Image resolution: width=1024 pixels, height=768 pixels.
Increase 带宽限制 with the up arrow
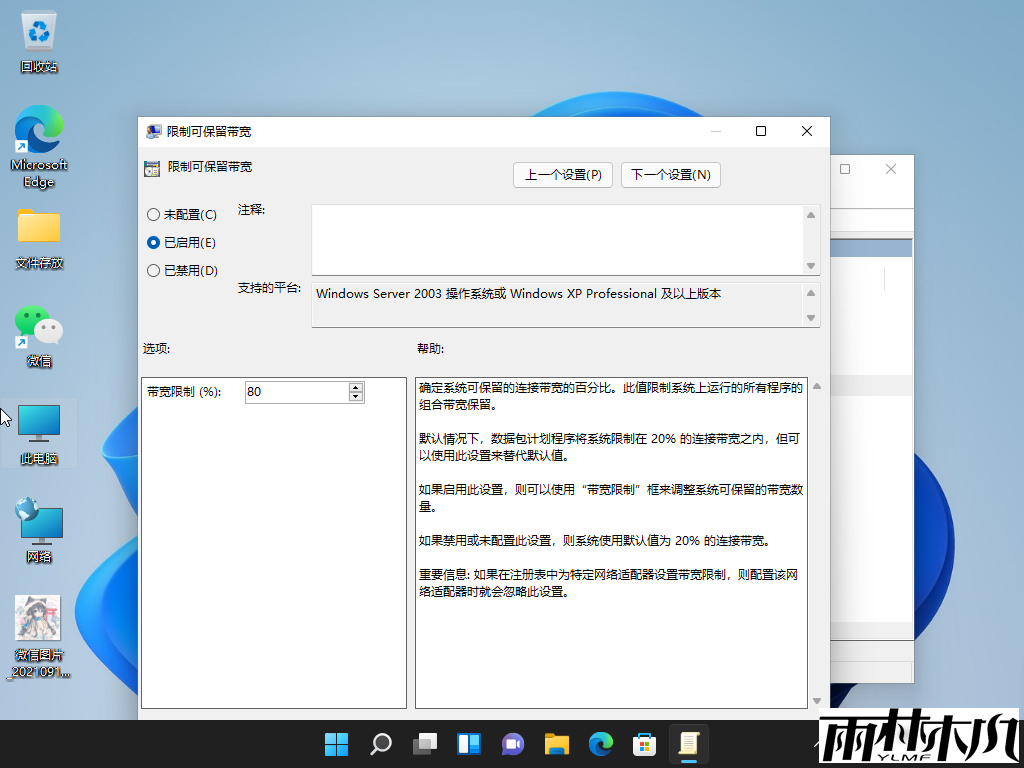pos(356,387)
